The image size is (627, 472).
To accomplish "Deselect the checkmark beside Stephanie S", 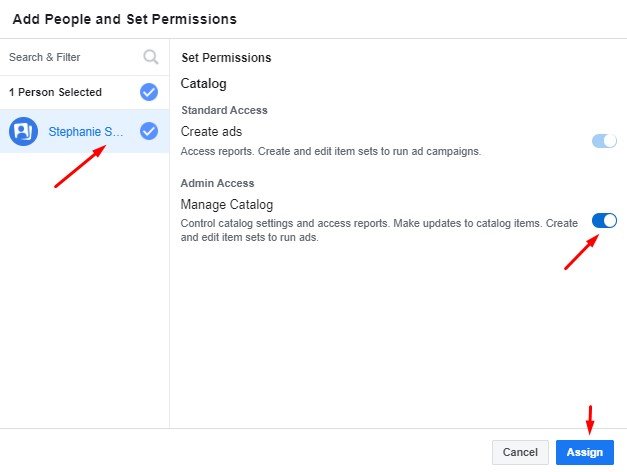I will (x=149, y=131).
